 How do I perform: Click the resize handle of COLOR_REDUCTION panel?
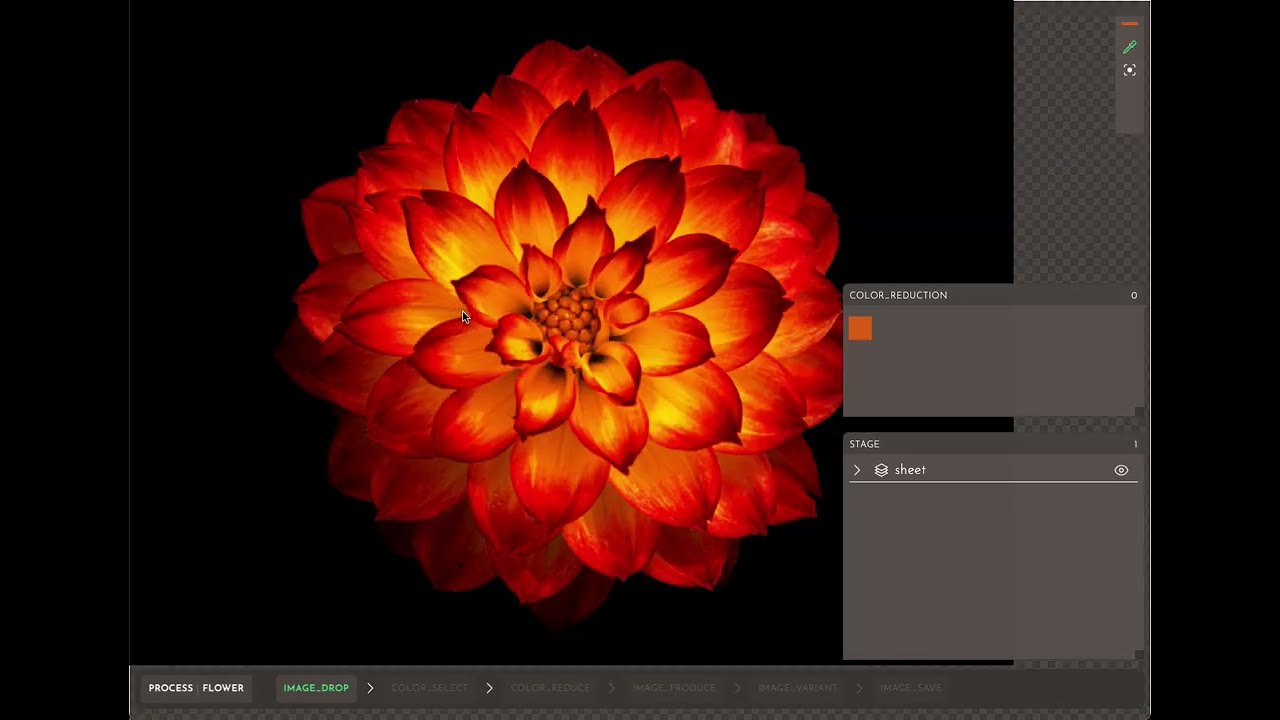(1139, 412)
